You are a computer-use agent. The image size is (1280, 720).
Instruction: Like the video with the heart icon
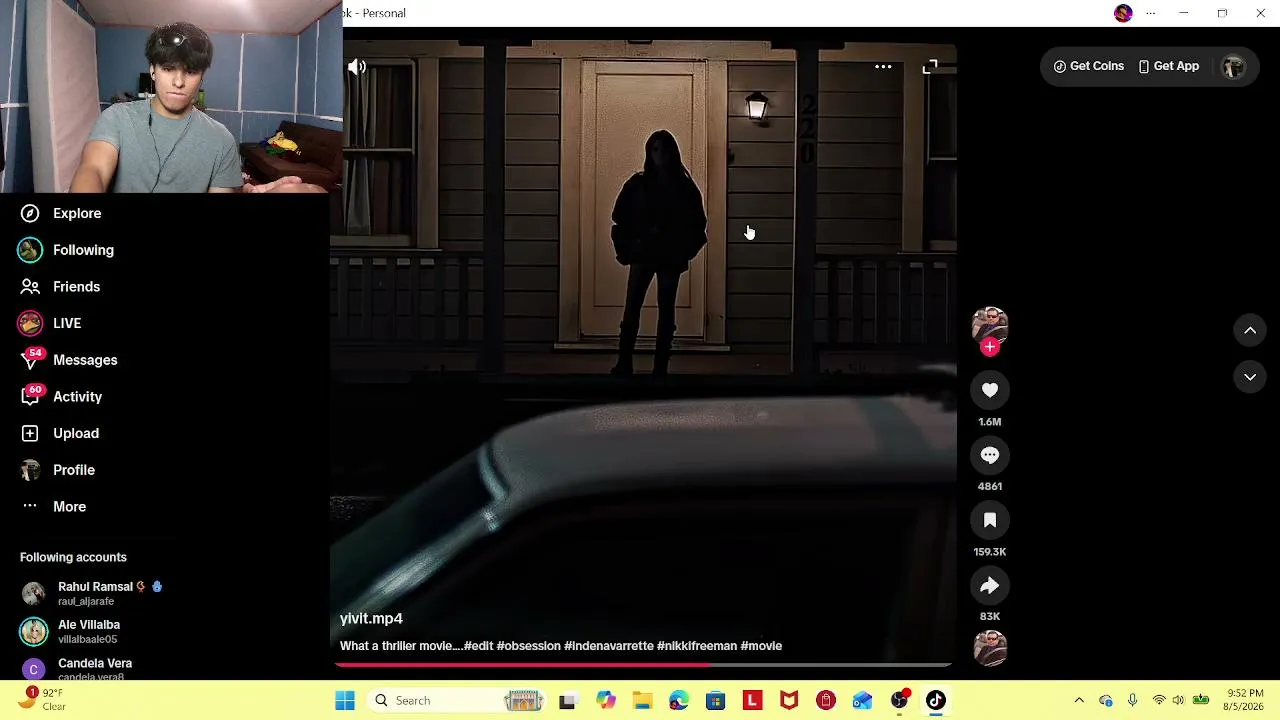pos(990,390)
